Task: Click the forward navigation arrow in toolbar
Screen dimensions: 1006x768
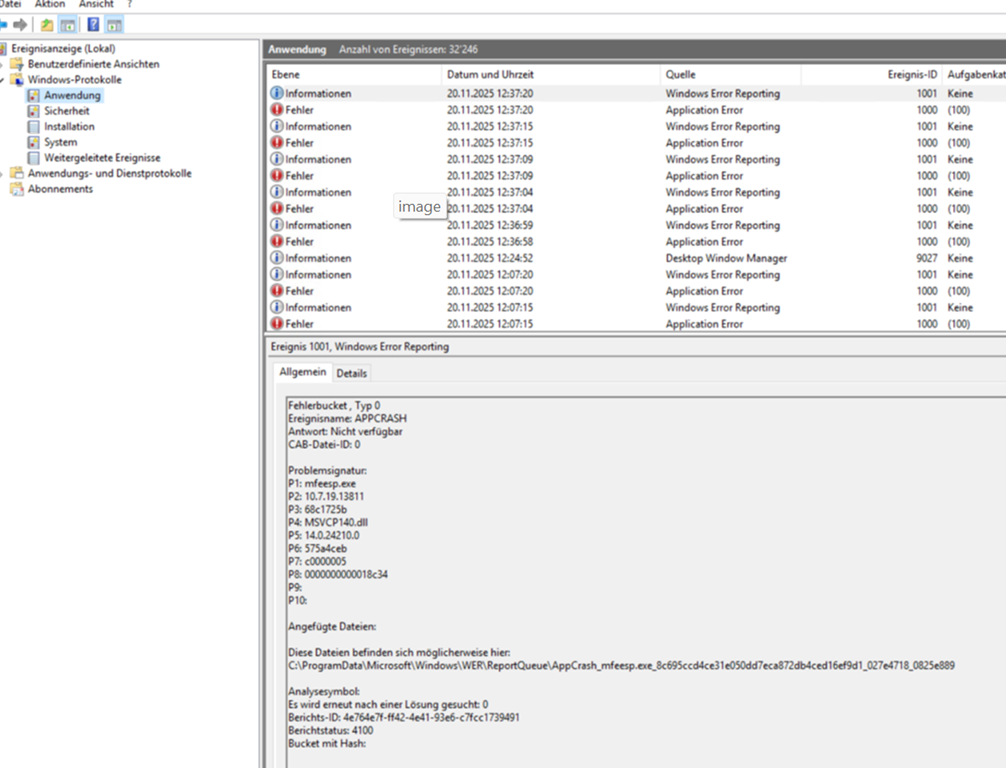Action: (20, 24)
